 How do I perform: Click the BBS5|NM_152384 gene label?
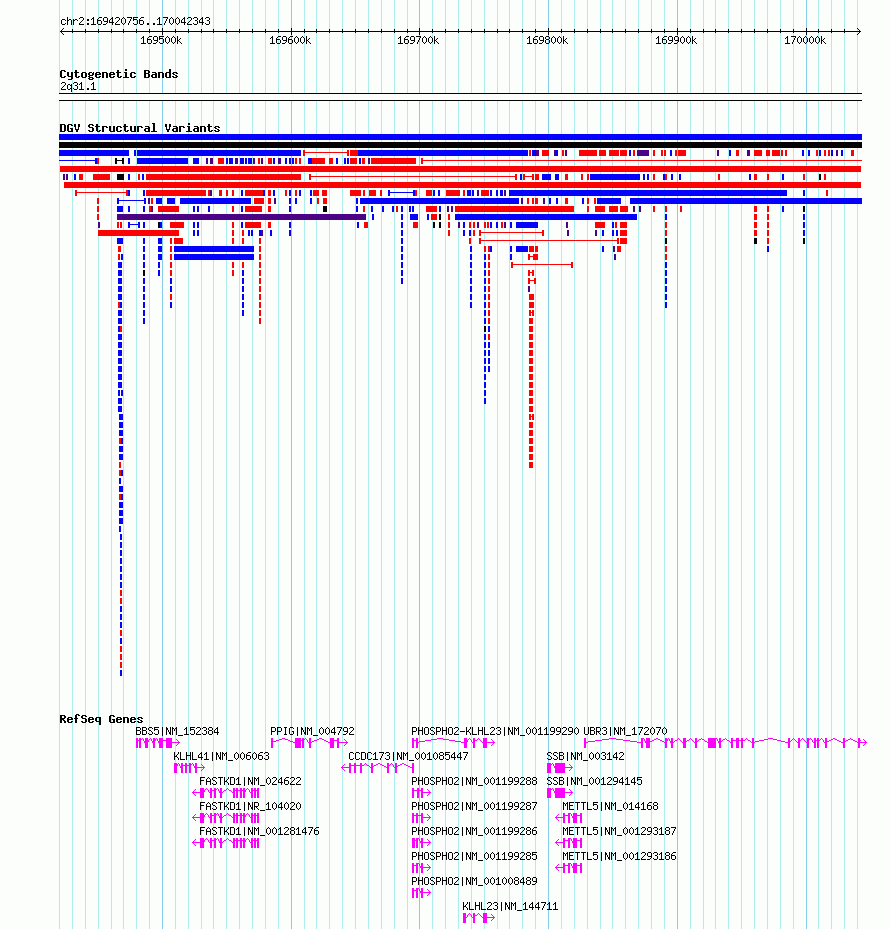point(177,732)
